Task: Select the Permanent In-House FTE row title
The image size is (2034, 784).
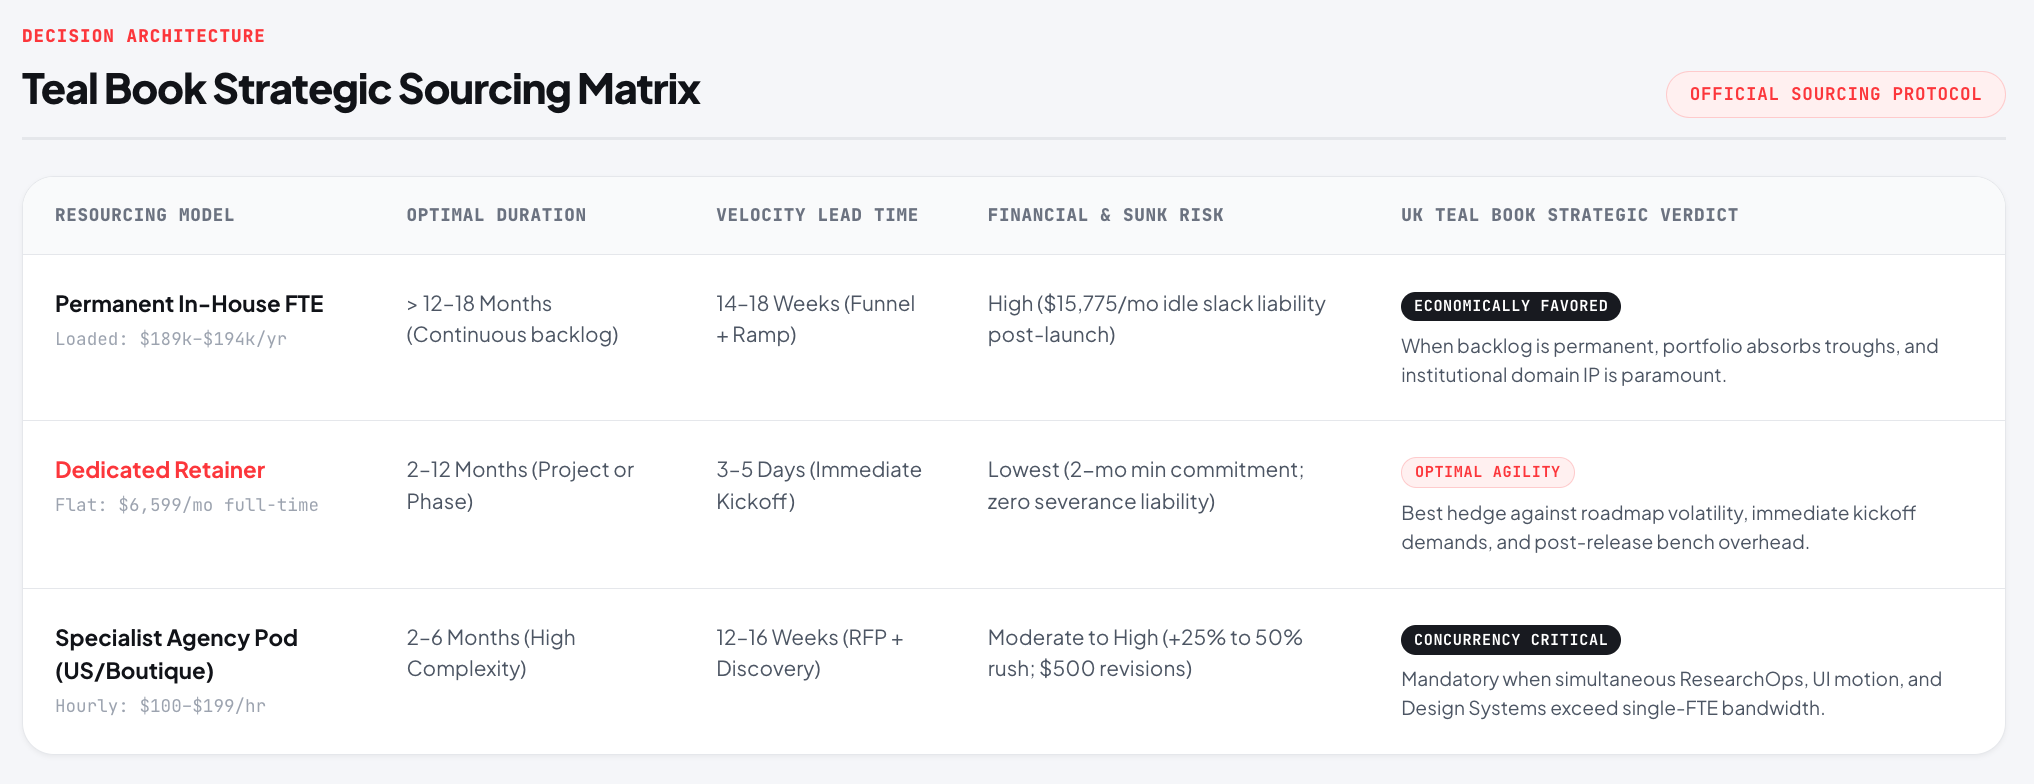Action: point(189,304)
